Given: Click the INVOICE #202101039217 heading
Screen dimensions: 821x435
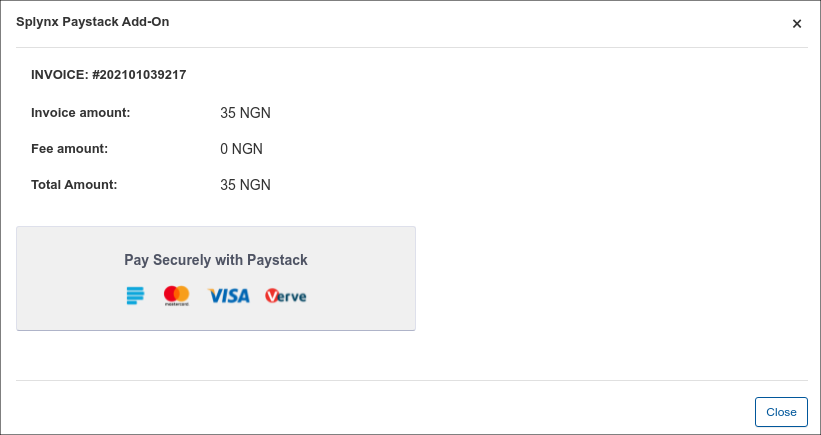Looking at the screenshot, I should [x=109, y=75].
